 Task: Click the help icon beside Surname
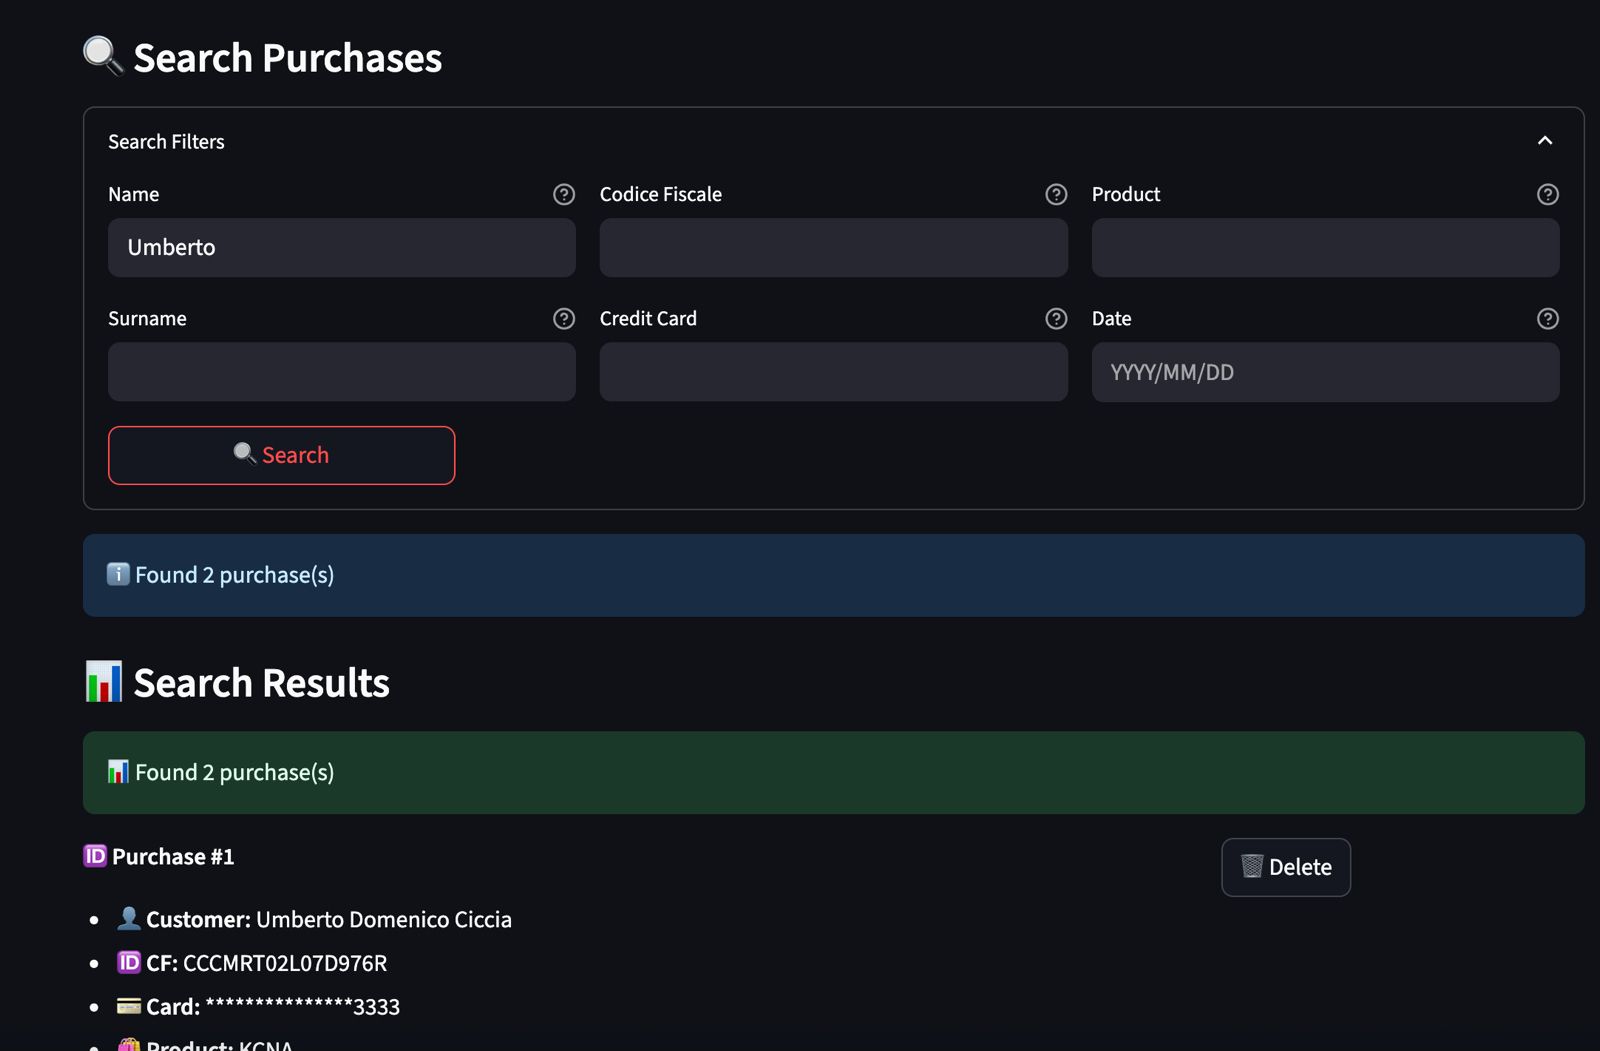(x=564, y=318)
